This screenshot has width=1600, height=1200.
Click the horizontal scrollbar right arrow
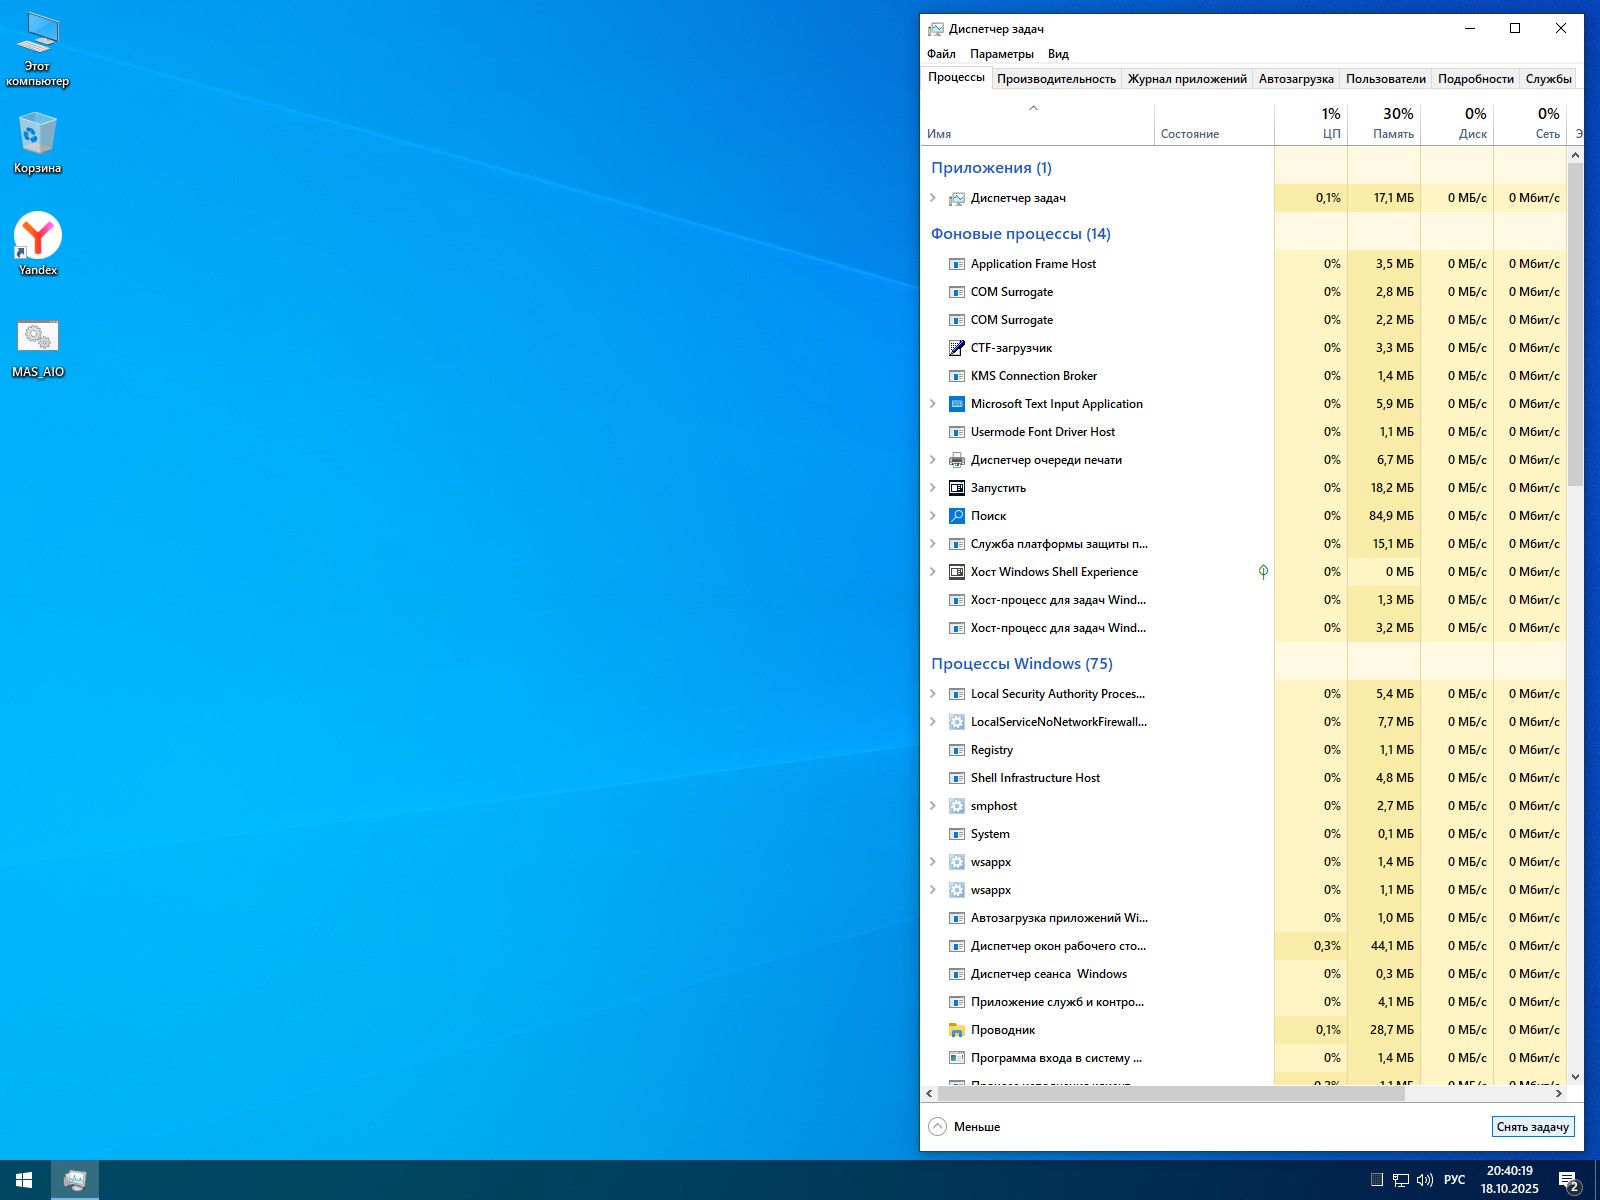pos(1558,1094)
